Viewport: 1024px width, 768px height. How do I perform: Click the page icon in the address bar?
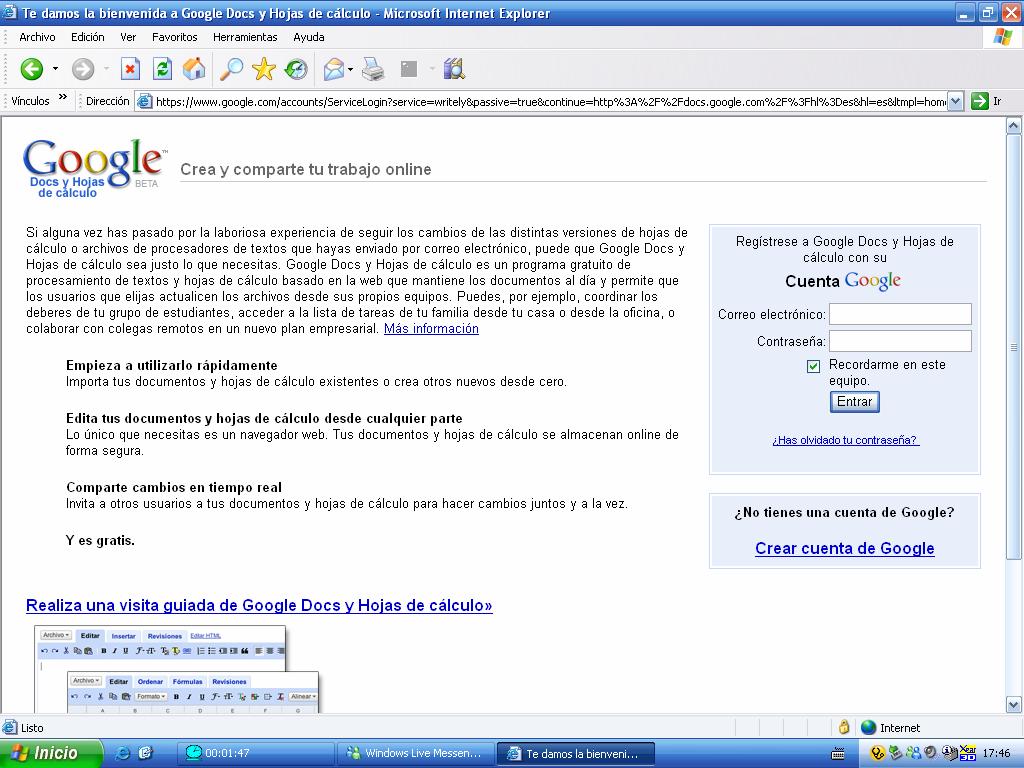pyautogui.click(x=144, y=101)
